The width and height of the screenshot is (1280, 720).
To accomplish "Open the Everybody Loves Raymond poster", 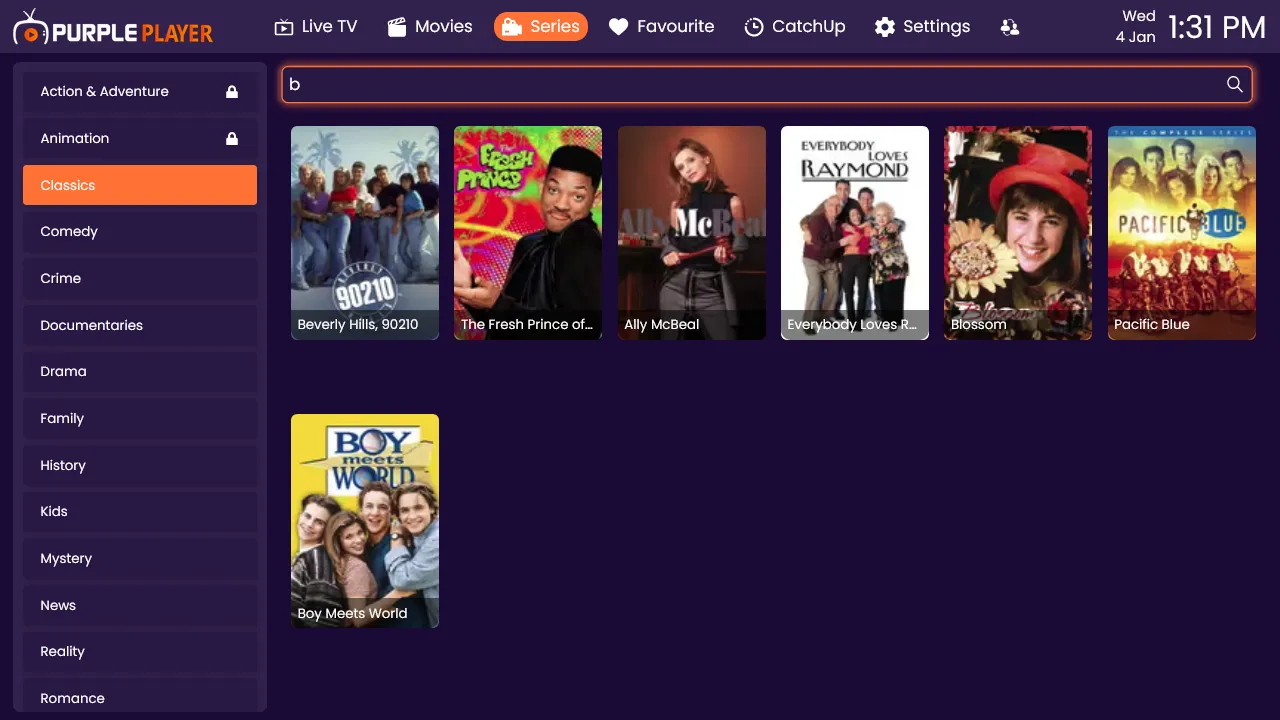I will coord(855,233).
